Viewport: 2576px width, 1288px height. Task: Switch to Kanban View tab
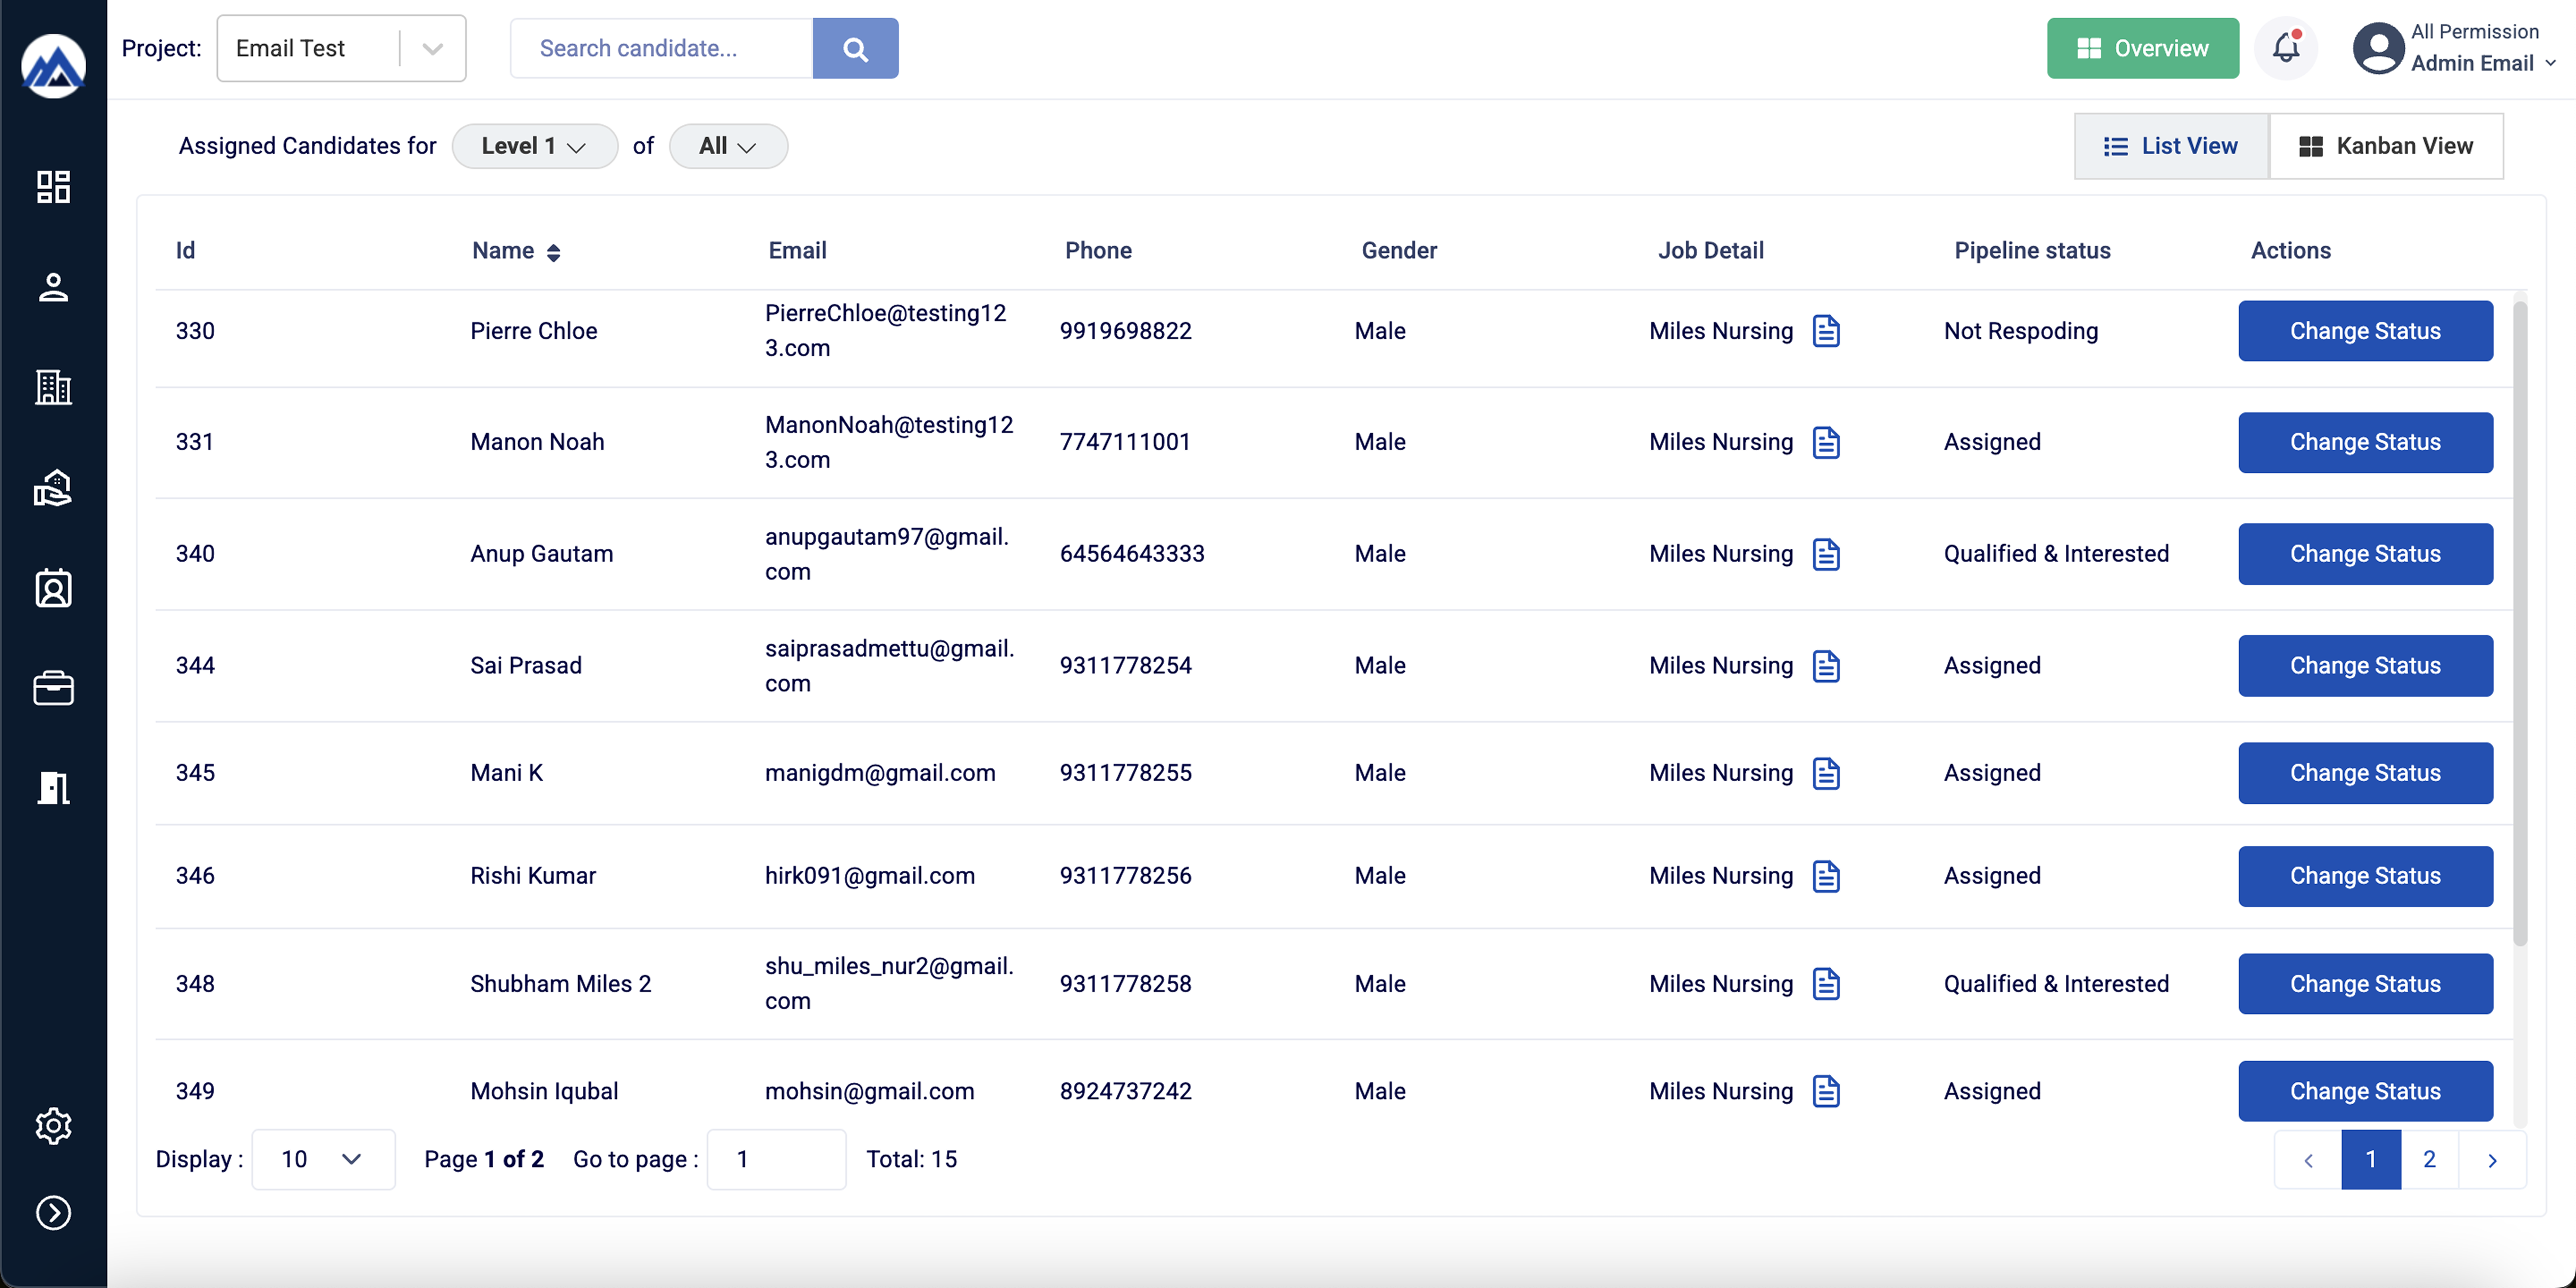2386,146
